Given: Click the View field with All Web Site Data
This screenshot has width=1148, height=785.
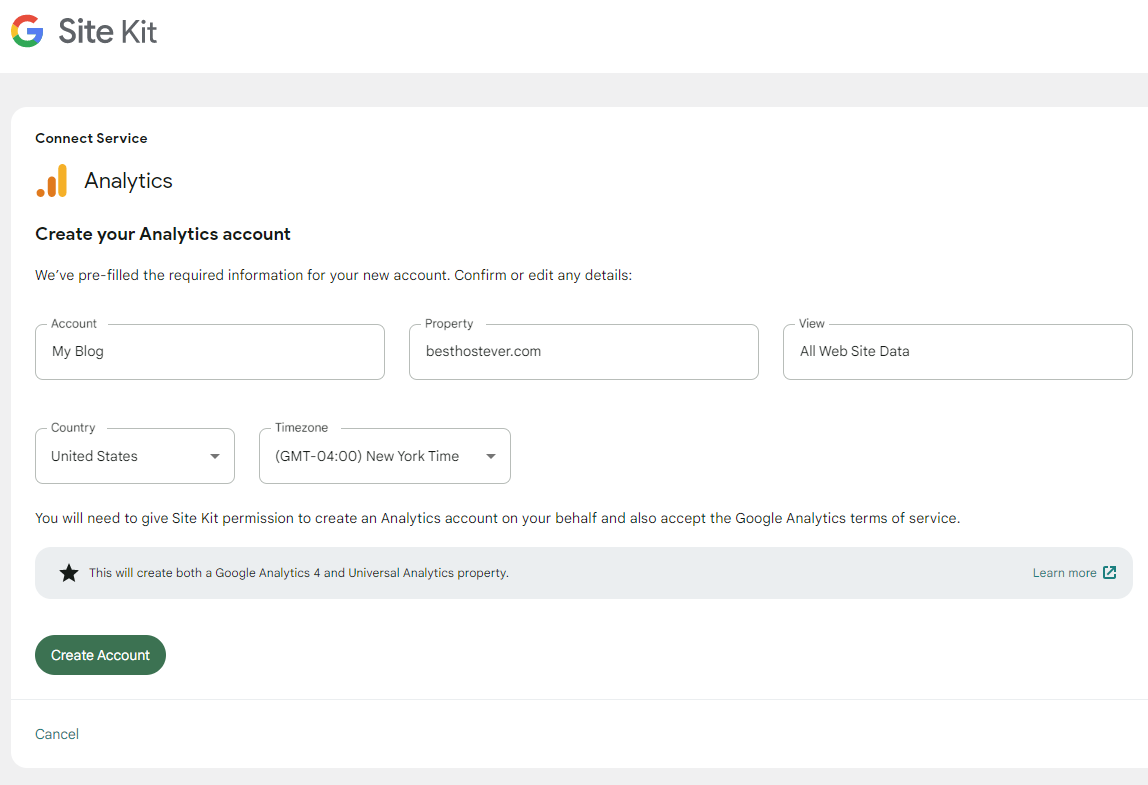Looking at the screenshot, I should (x=958, y=351).
